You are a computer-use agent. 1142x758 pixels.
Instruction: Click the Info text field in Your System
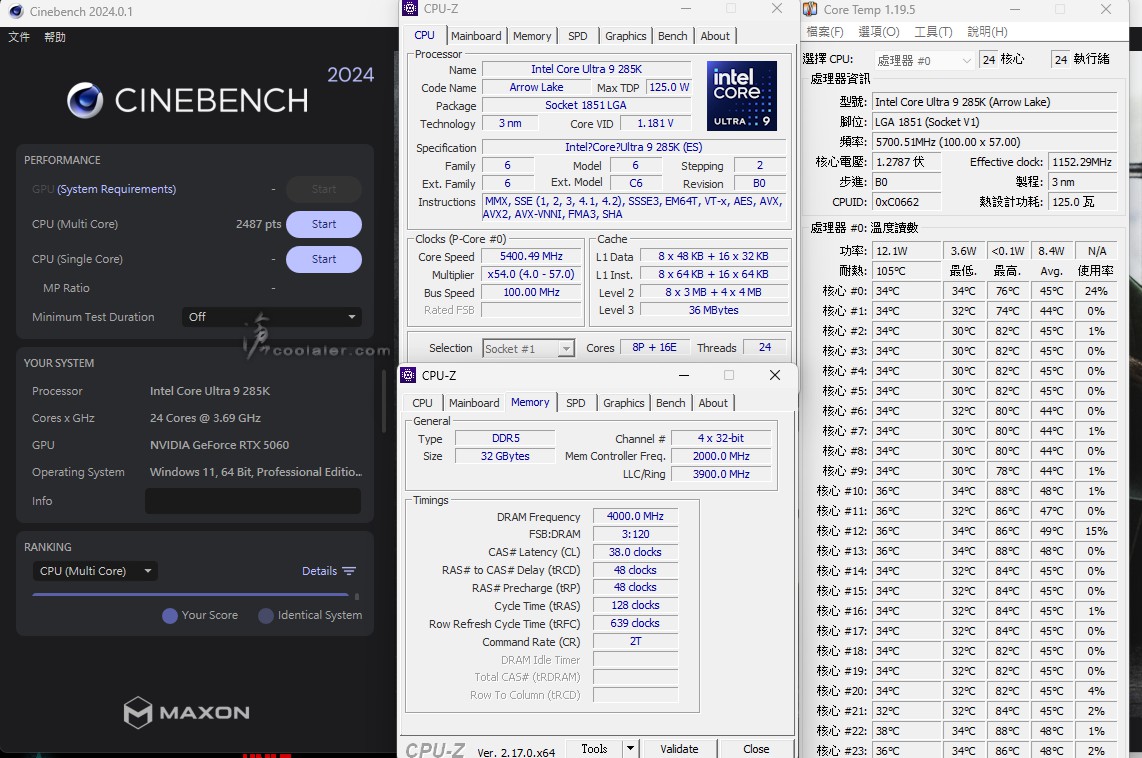coord(252,501)
